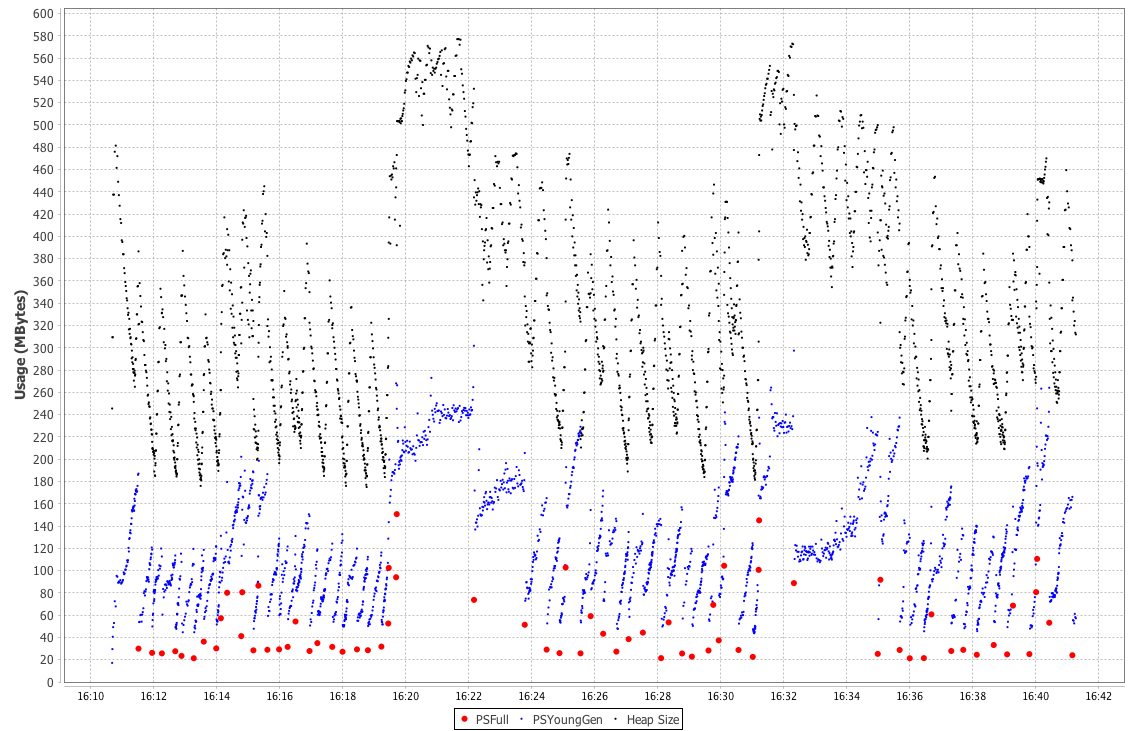This screenshot has width=1136, height=731.
Task: Select the Heap Size label in the legend
Action: point(653,719)
